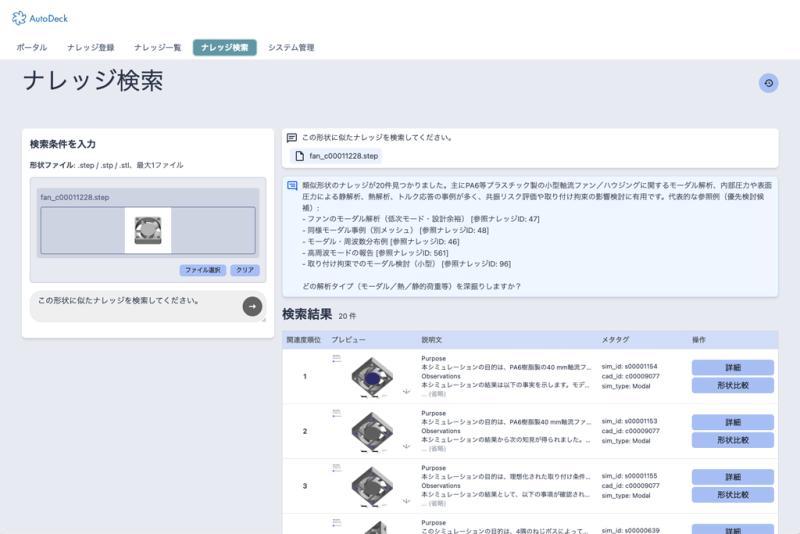Viewport: 800px width, 534px height.
Task: Click text '参照ナレッジID: 561'
Action: (412, 252)
